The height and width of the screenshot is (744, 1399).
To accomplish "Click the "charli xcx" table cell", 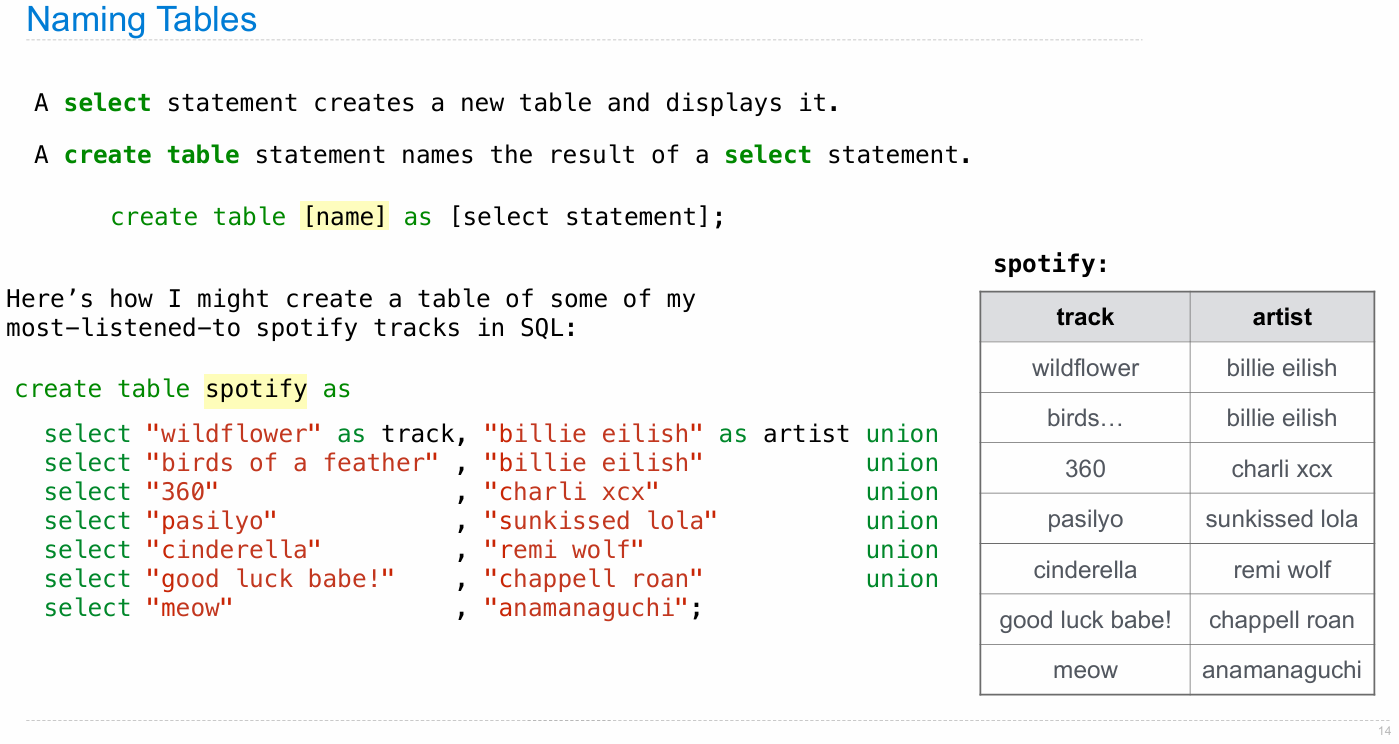I will [x=1281, y=469].
